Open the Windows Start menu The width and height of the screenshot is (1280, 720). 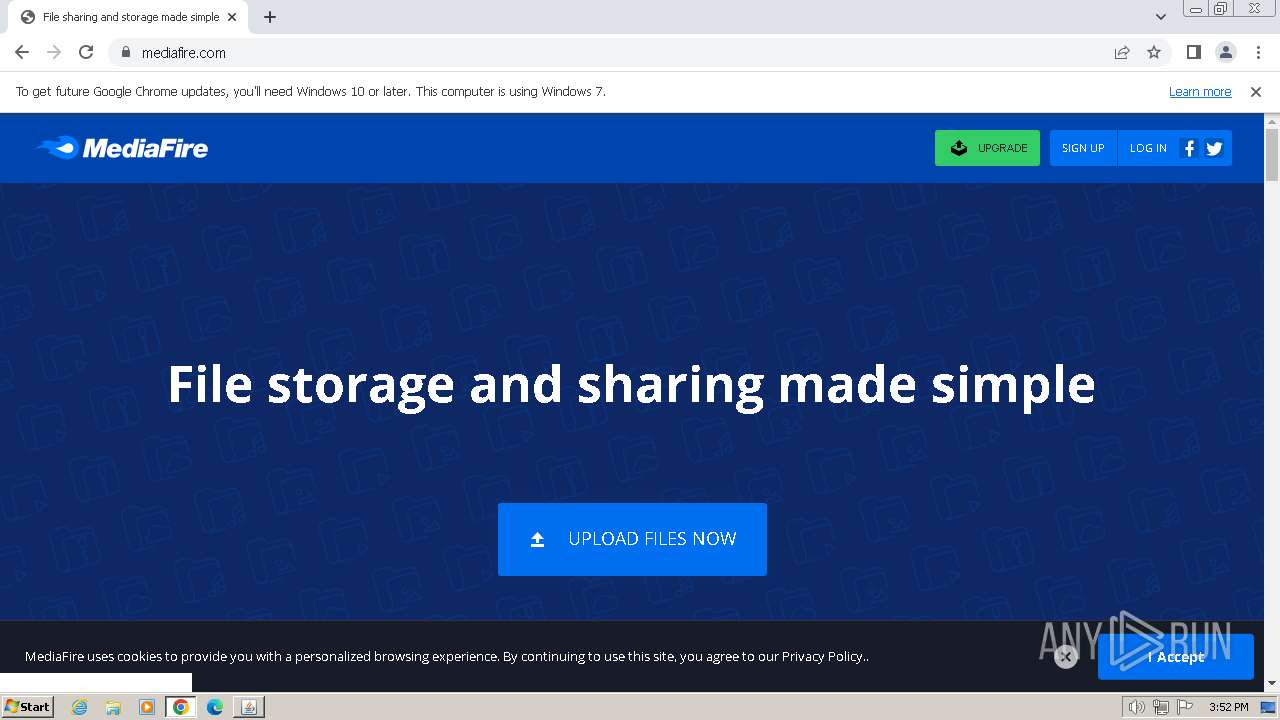click(27, 707)
